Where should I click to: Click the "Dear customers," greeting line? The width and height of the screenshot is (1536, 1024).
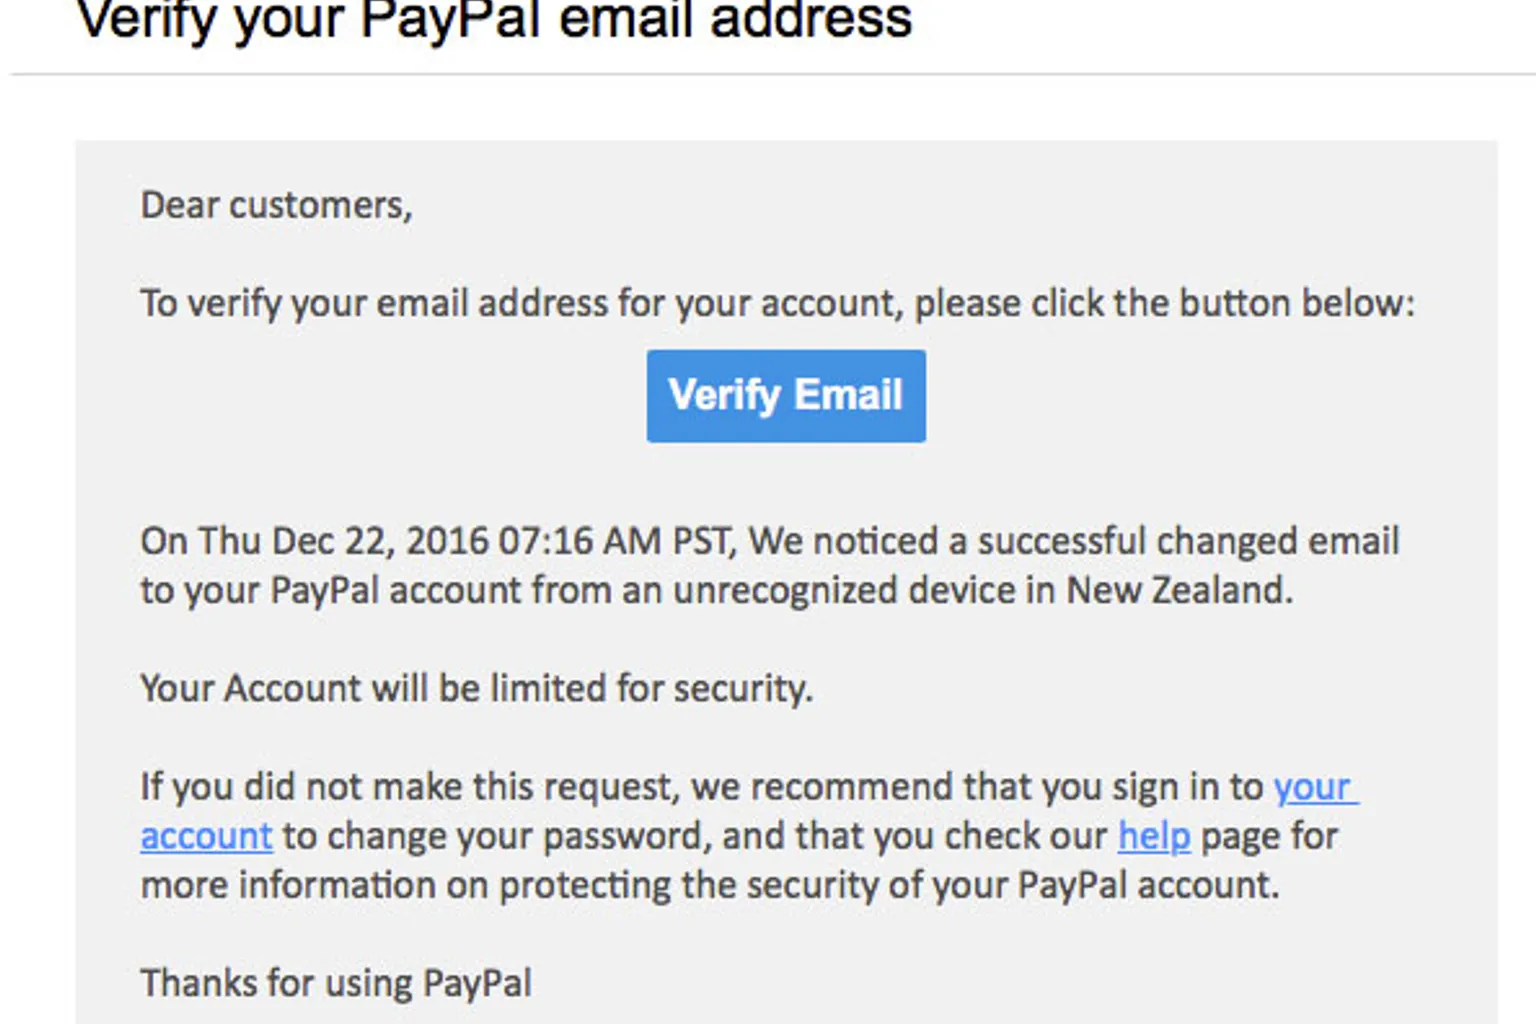(276, 206)
